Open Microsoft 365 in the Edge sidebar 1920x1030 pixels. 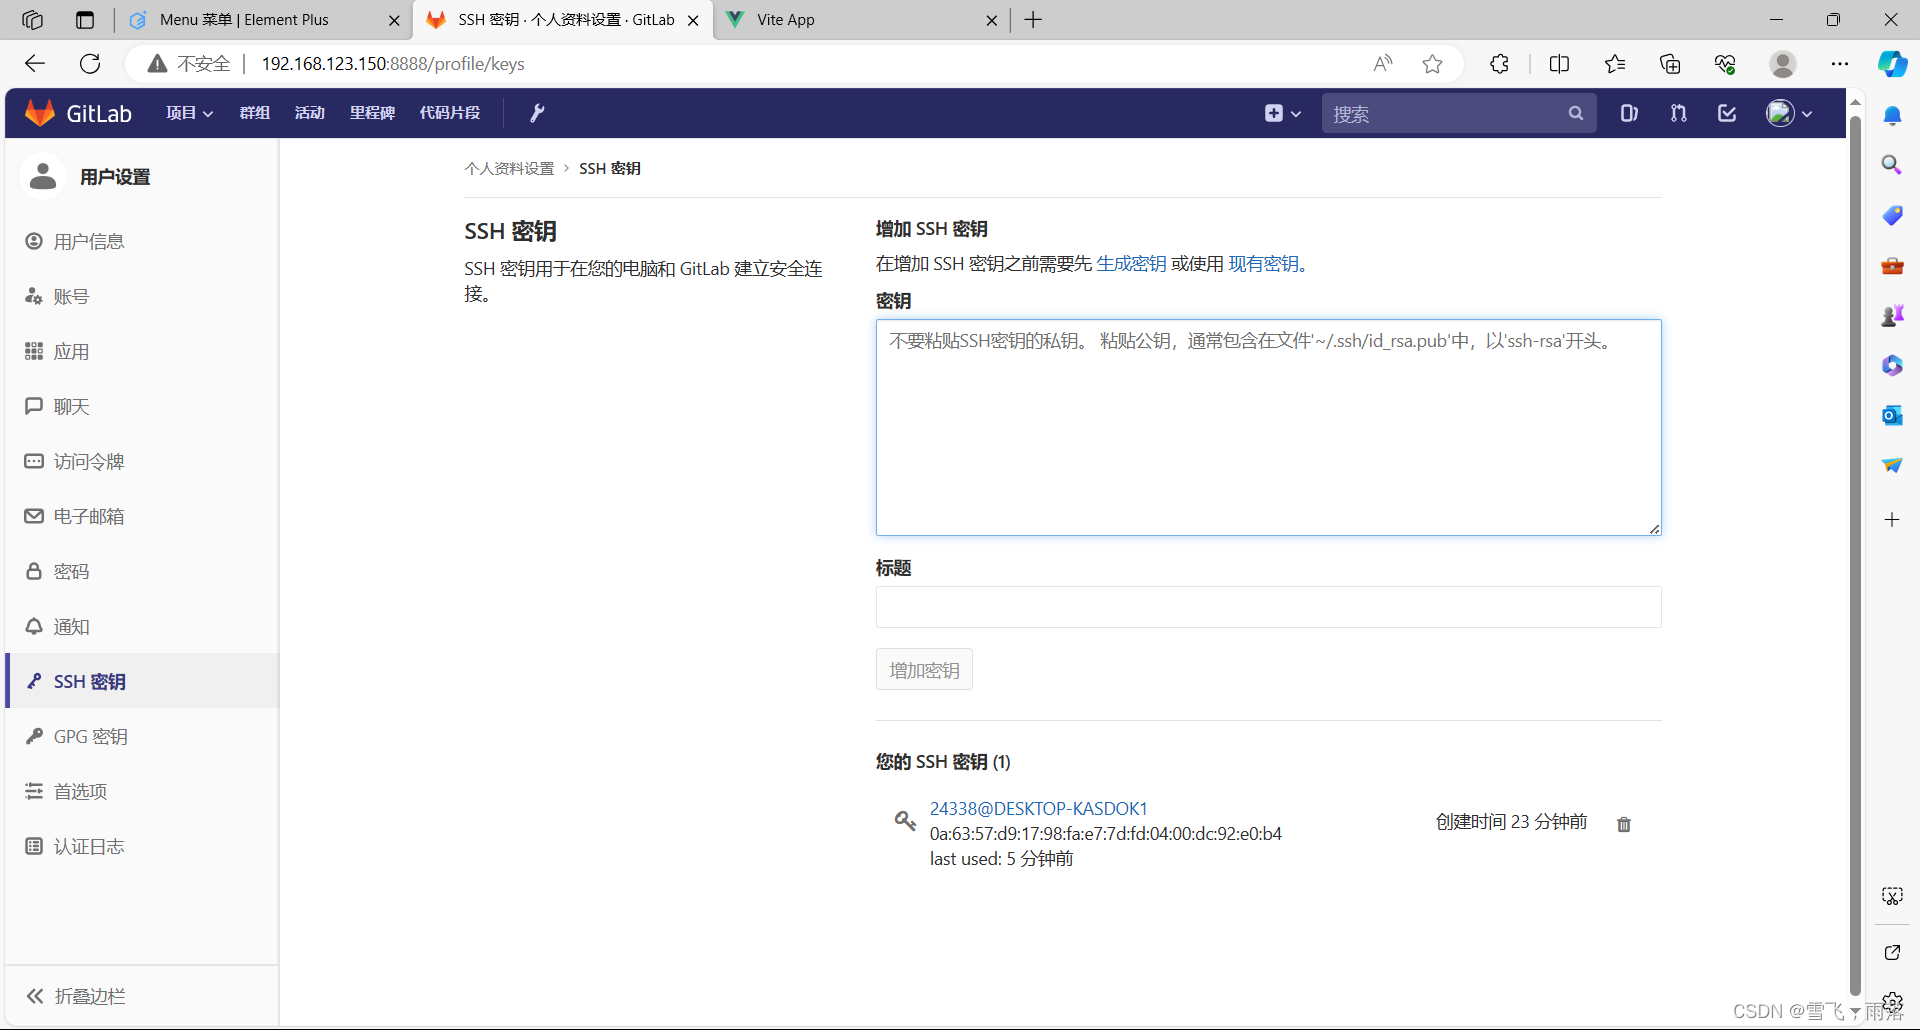click(1892, 365)
